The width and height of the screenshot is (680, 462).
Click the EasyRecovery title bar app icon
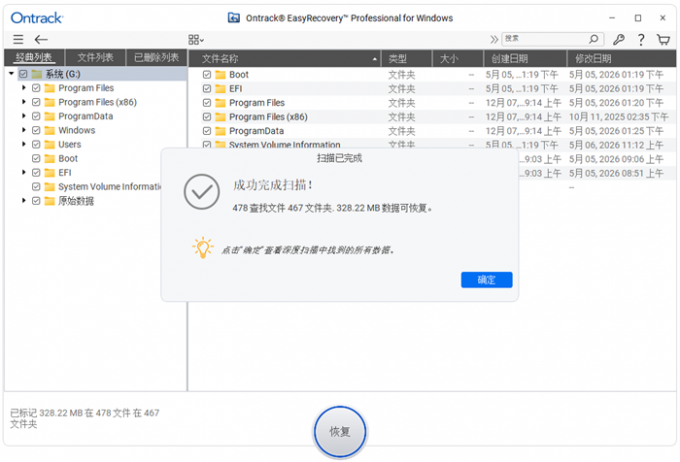233,18
